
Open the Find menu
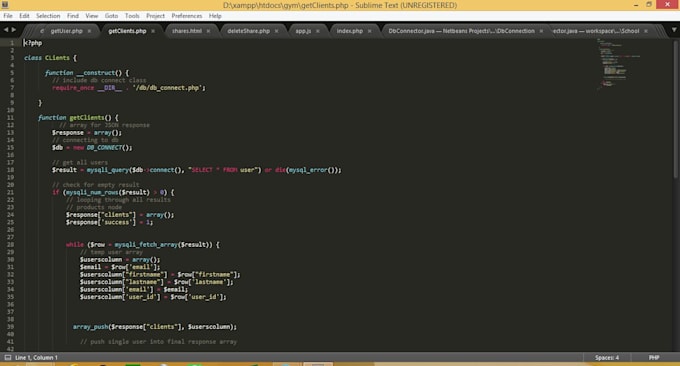coord(73,16)
